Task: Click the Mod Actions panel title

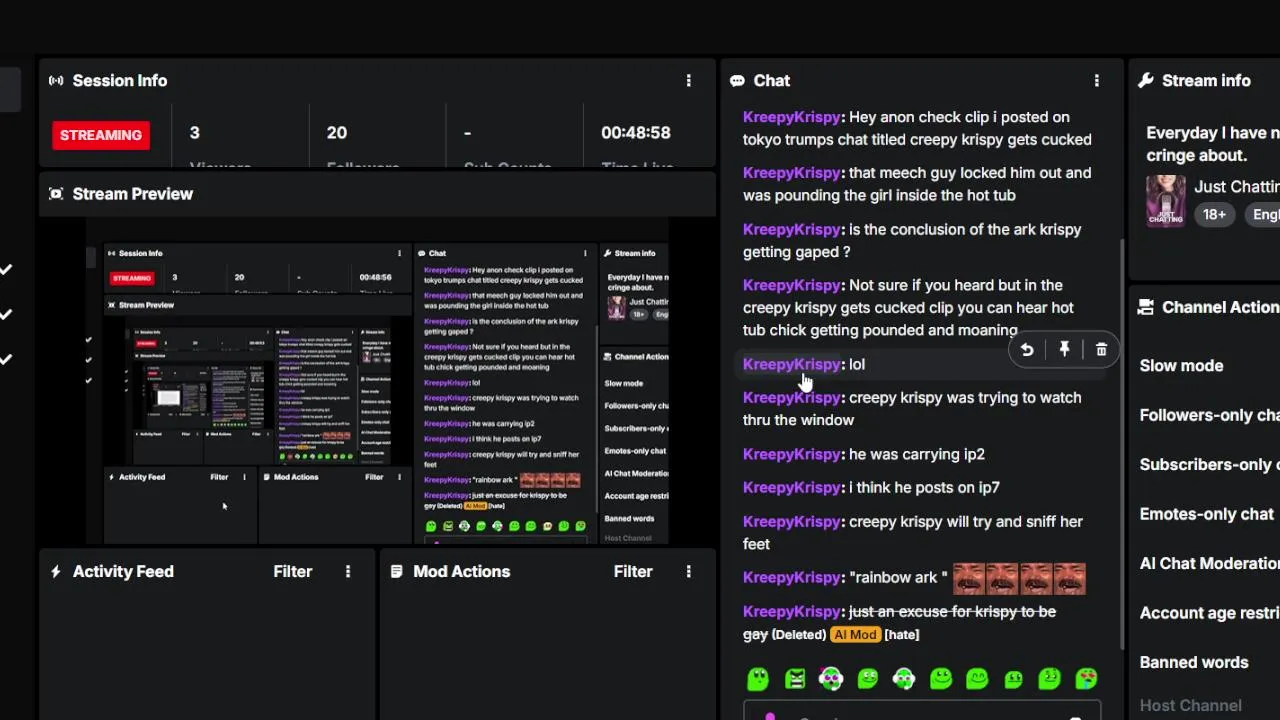Action: coord(462,572)
